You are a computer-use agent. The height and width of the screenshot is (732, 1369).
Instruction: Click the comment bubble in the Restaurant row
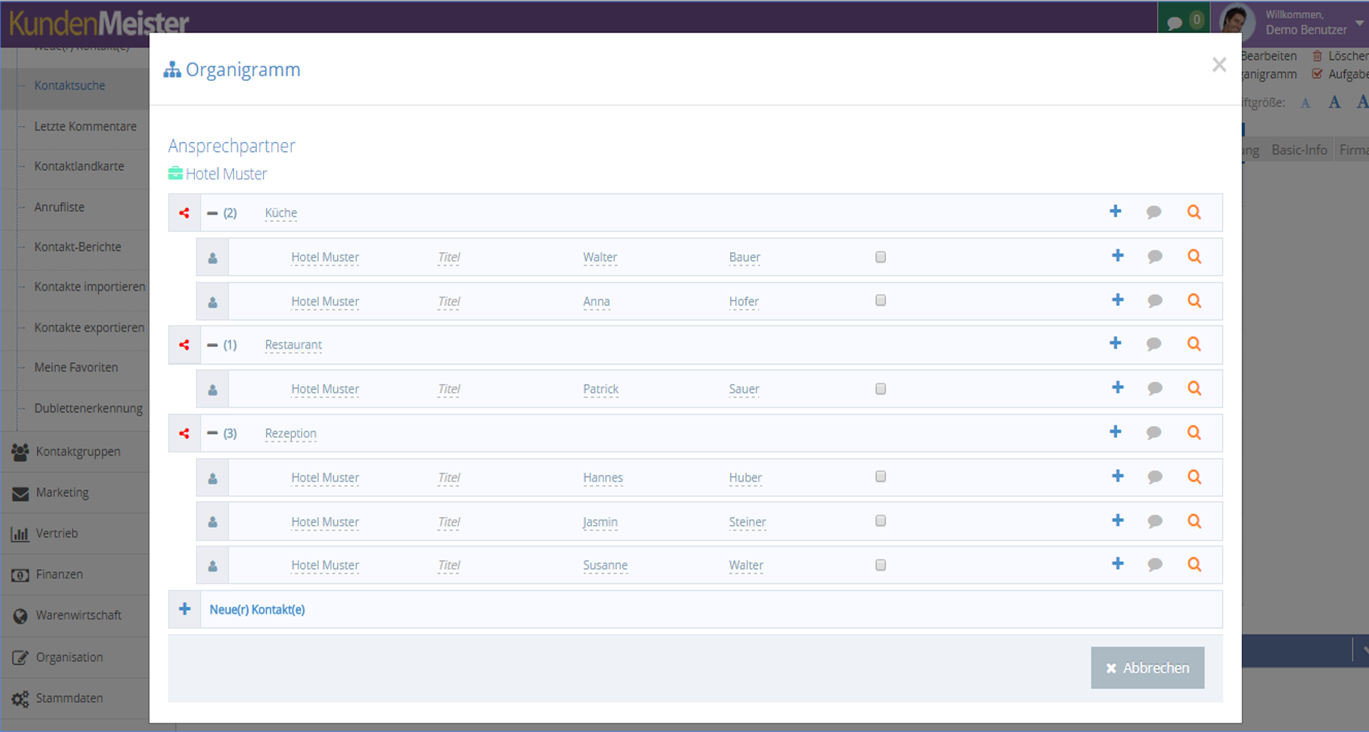pos(1154,344)
